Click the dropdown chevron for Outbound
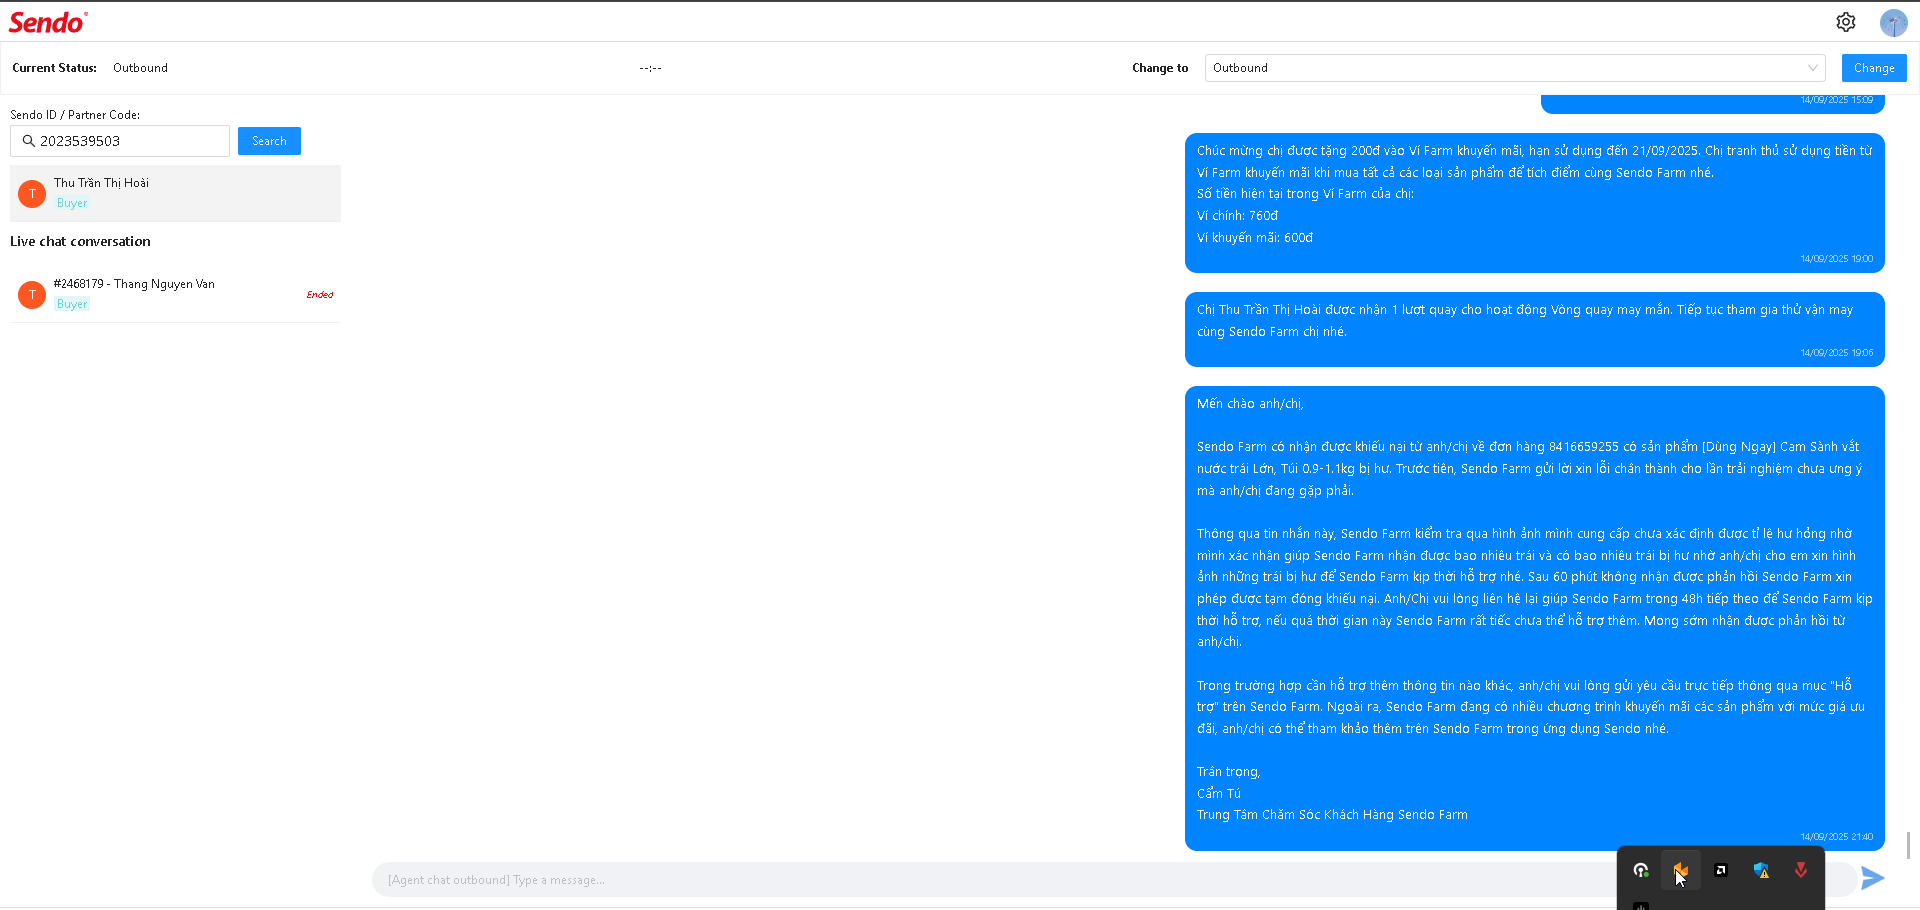The height and width of the screenshot is (910, 1920). point(1812,68)
